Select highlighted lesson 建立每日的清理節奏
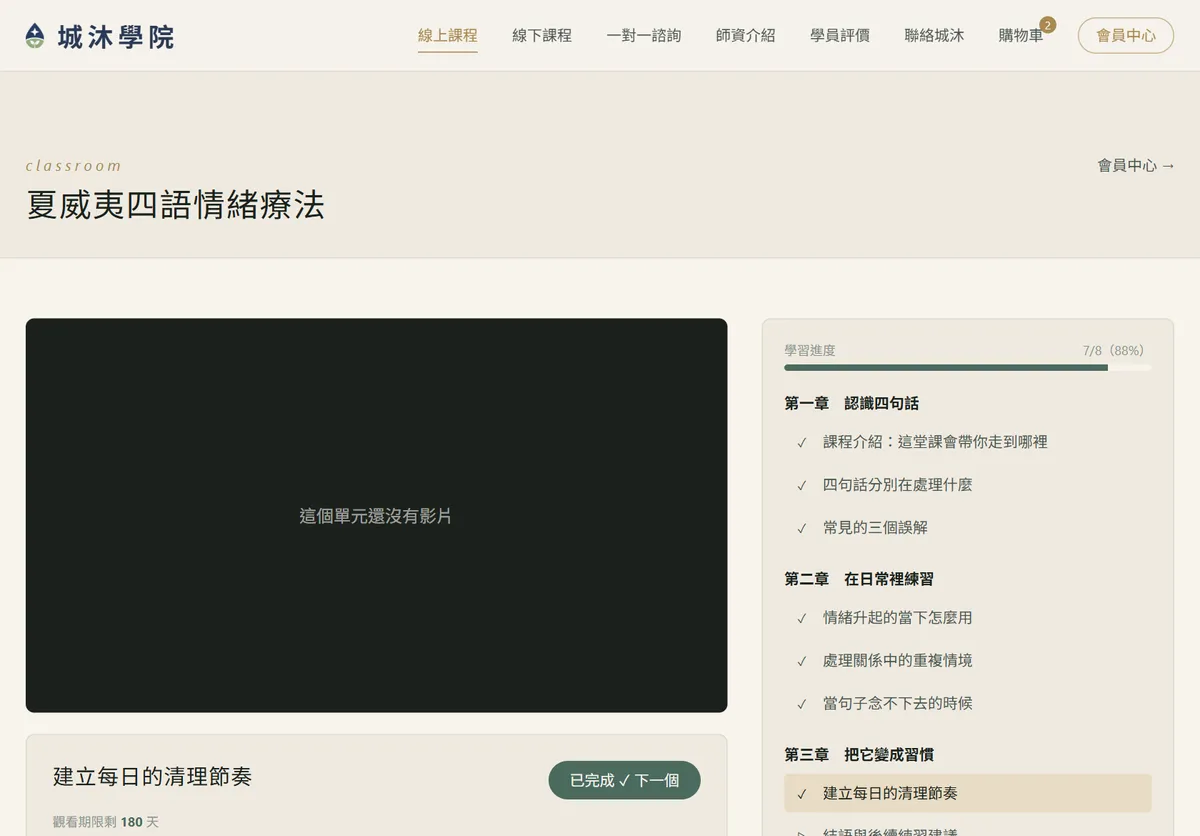This screenshot has width=1200, height=836. click(x=968, y=793)
